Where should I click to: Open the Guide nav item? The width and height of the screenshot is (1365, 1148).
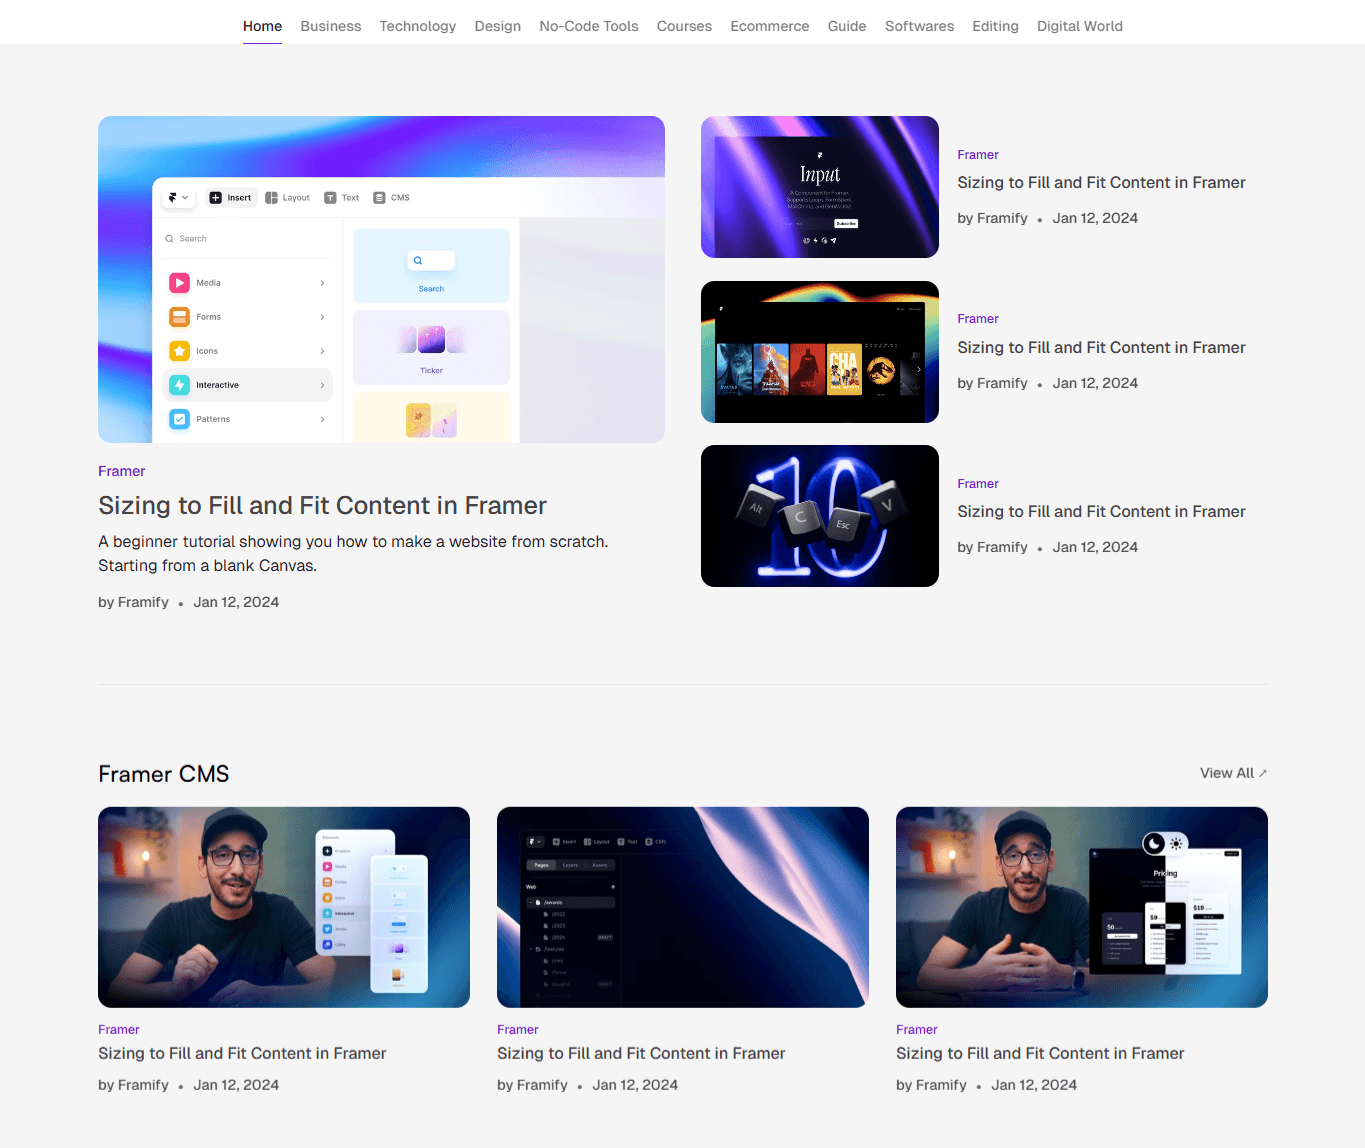click(847, 26)
